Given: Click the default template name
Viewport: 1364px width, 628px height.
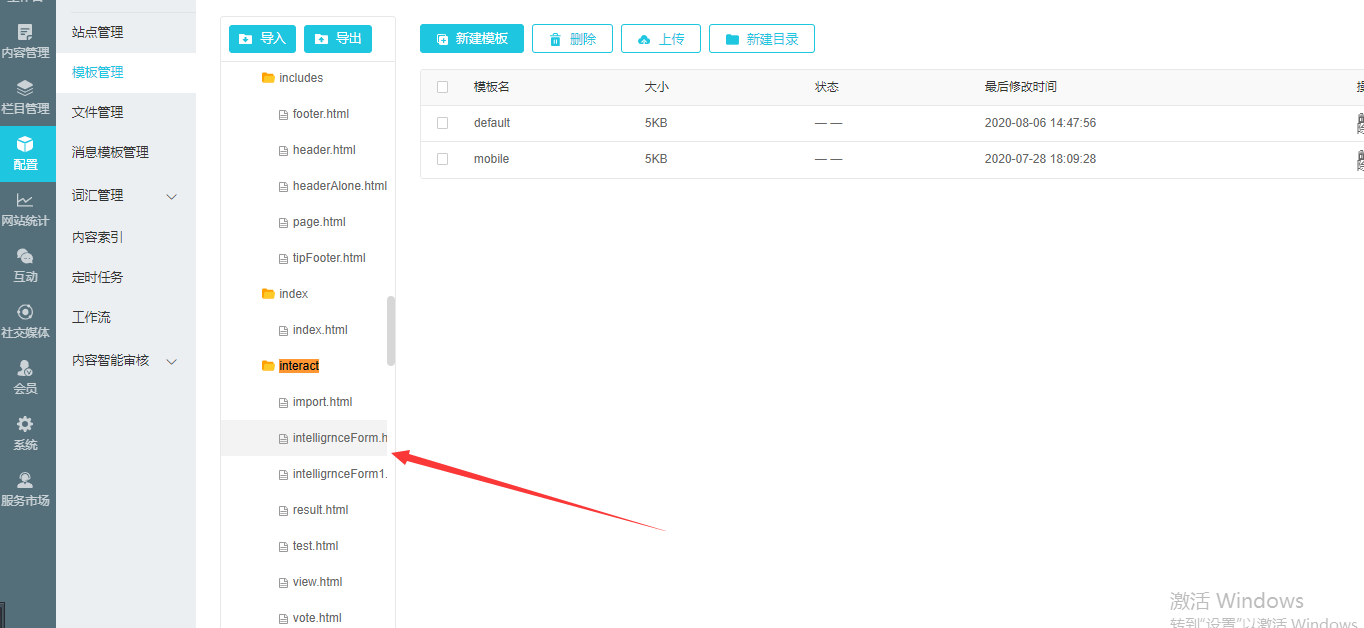Looking at the screenshot, I should [x=492, y=123].
